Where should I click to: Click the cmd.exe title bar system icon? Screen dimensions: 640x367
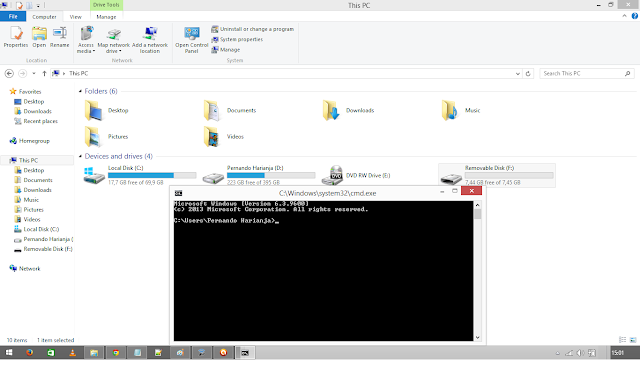click(x=178, y=193)
